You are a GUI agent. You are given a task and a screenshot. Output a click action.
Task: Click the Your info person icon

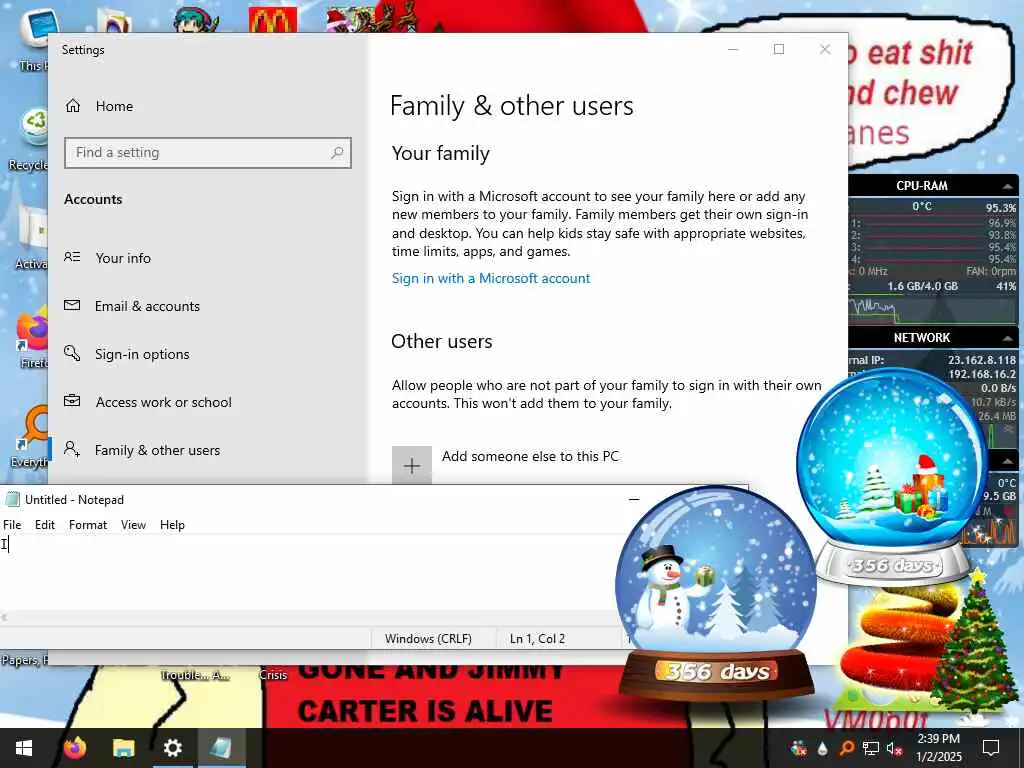[72, 257]
